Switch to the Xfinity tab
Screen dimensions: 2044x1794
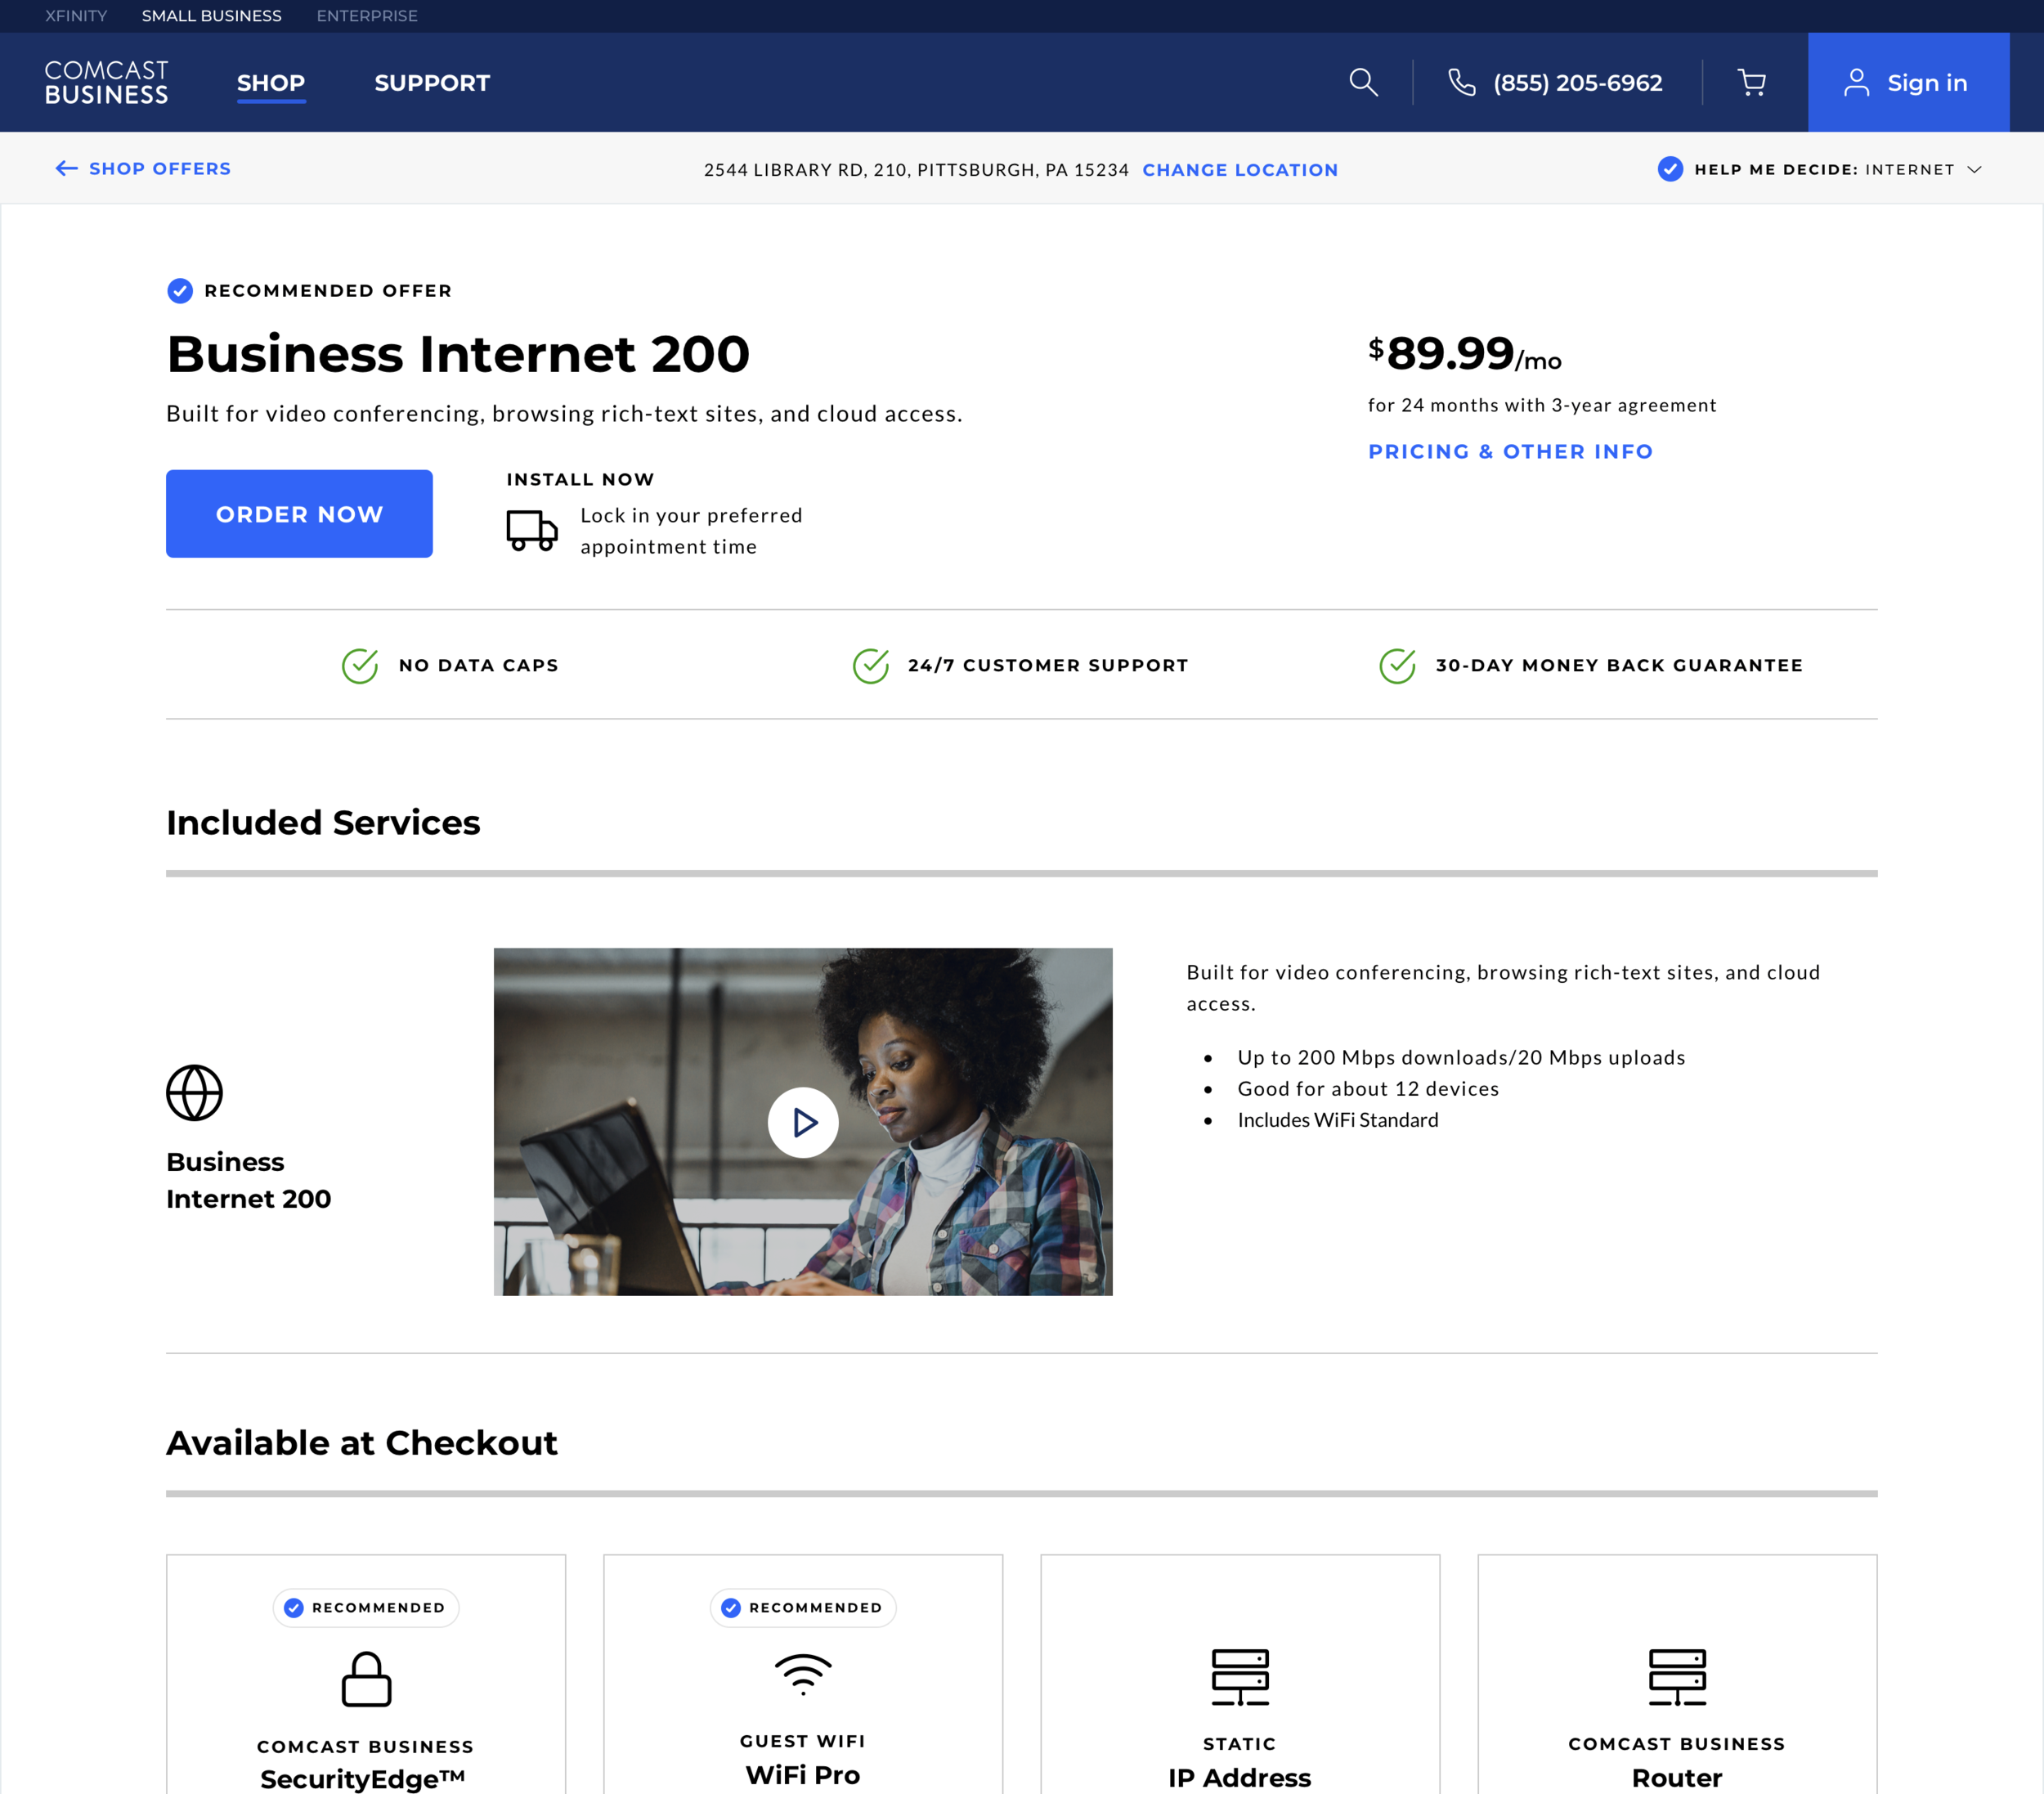click(x=76, y=16)
